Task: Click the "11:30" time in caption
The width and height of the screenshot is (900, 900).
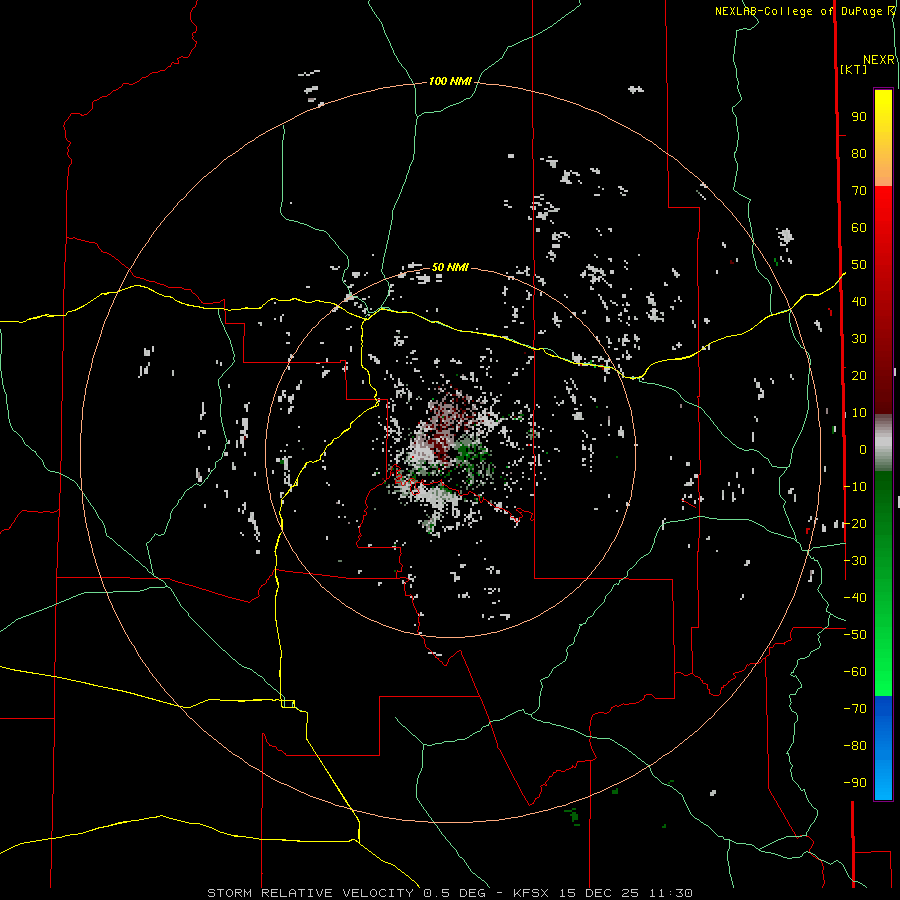Action: [670, 893]
